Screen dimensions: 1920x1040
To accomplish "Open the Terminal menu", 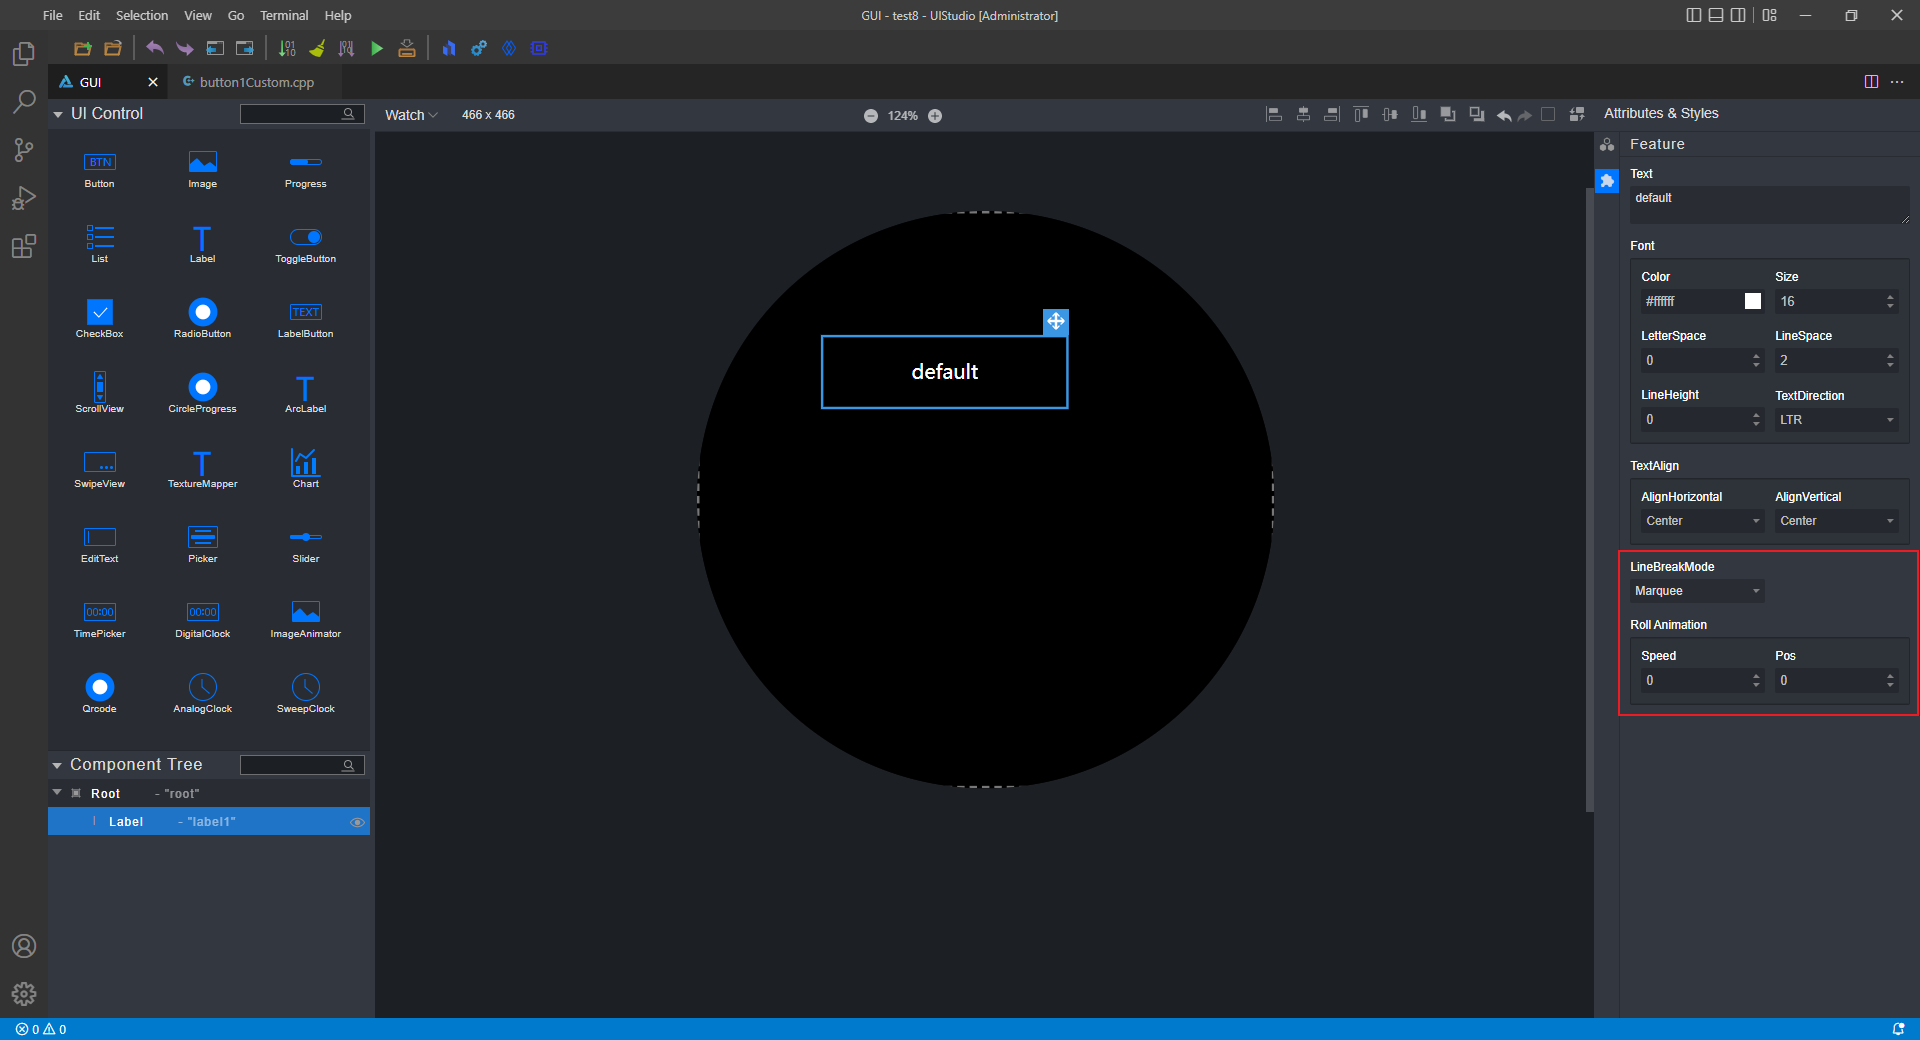I will [284, 15].
